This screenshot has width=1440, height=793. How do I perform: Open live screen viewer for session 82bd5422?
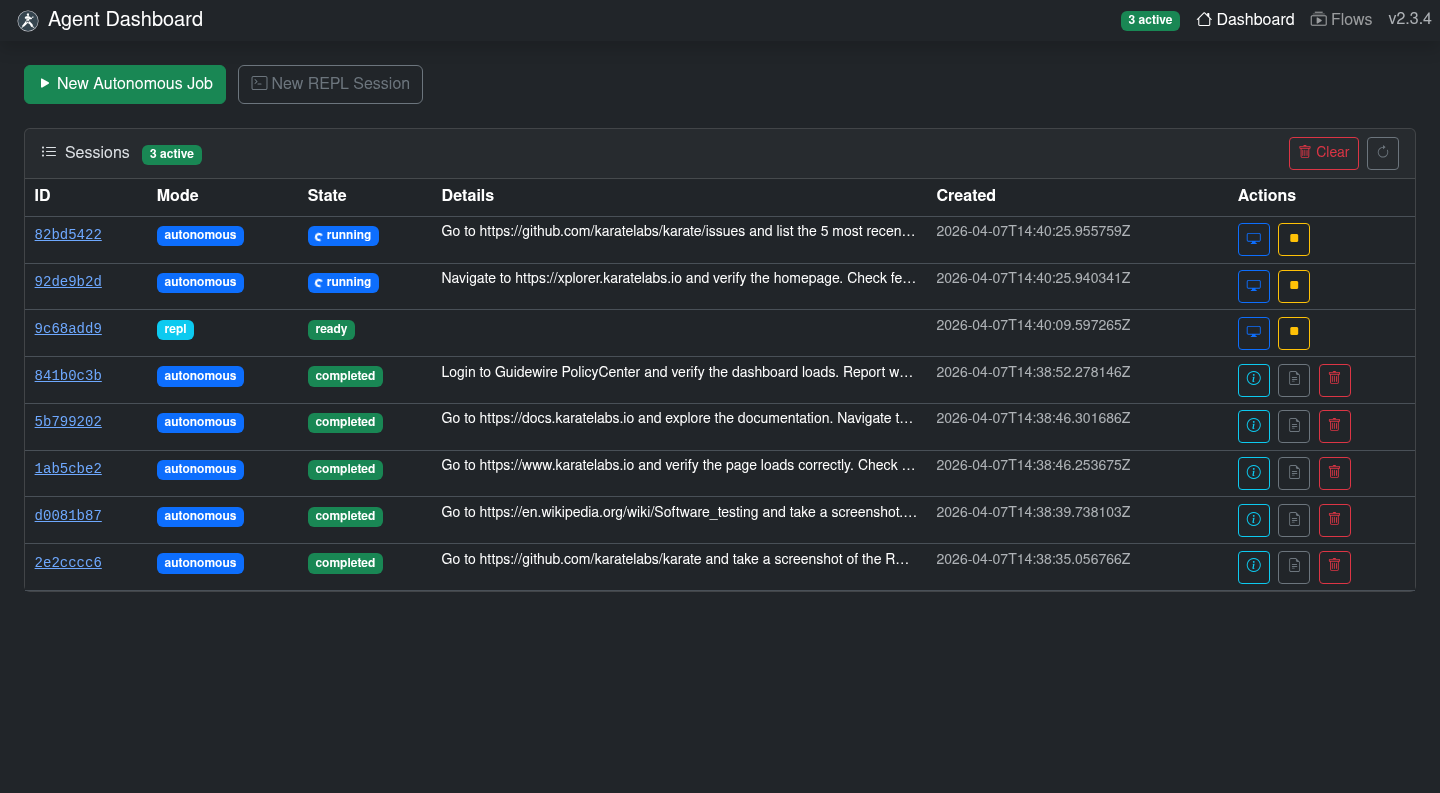(1253, 239)
